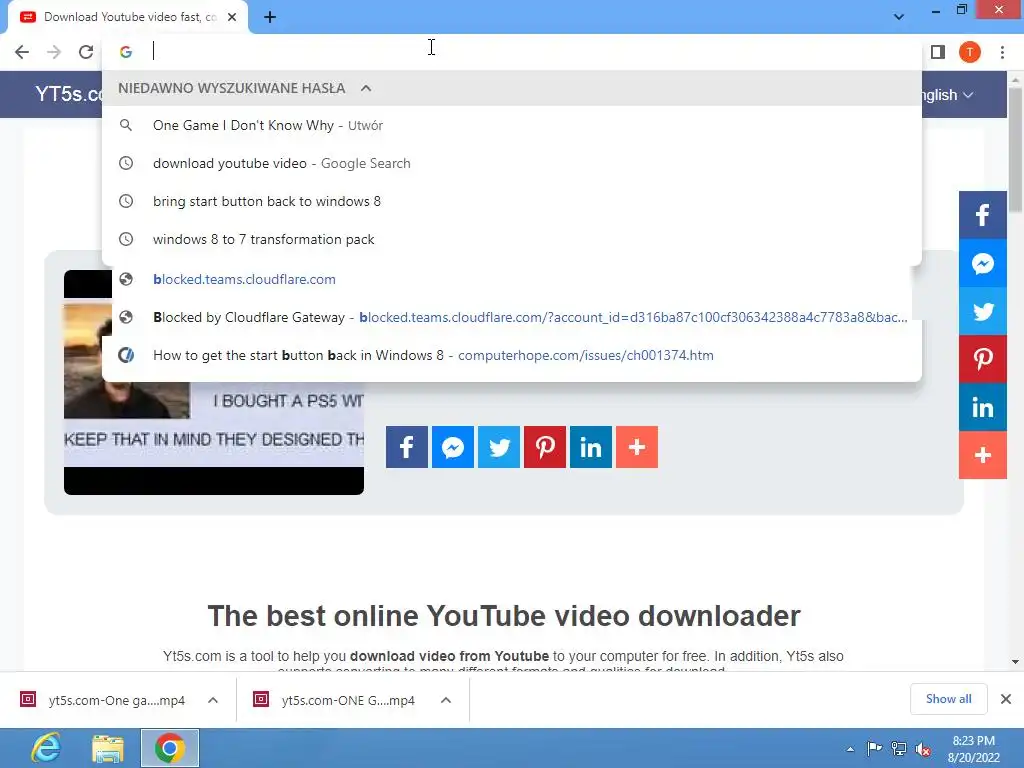Screen dimensions: 1024x768
Task: Click Pinterest icon under the video
Action: (545, 447)
